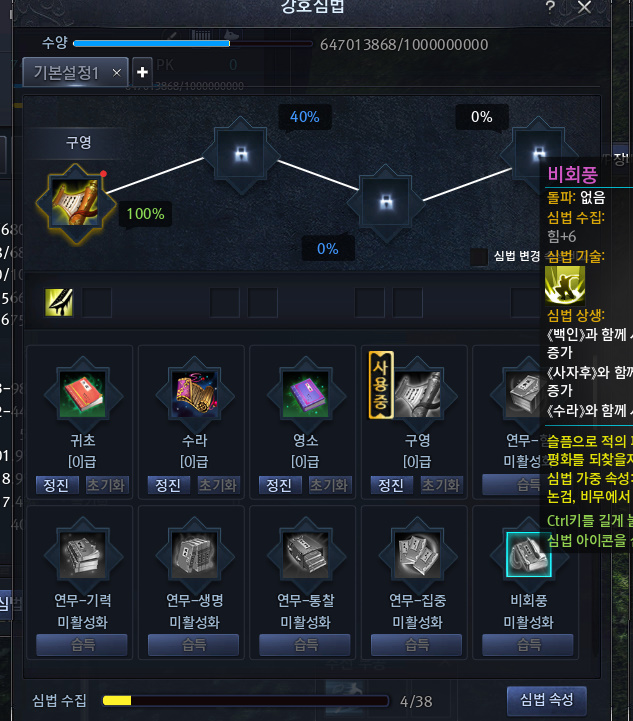Select the highlighted 비회풍 book icon
Screen dimensions: 633x721
point(529,554)
